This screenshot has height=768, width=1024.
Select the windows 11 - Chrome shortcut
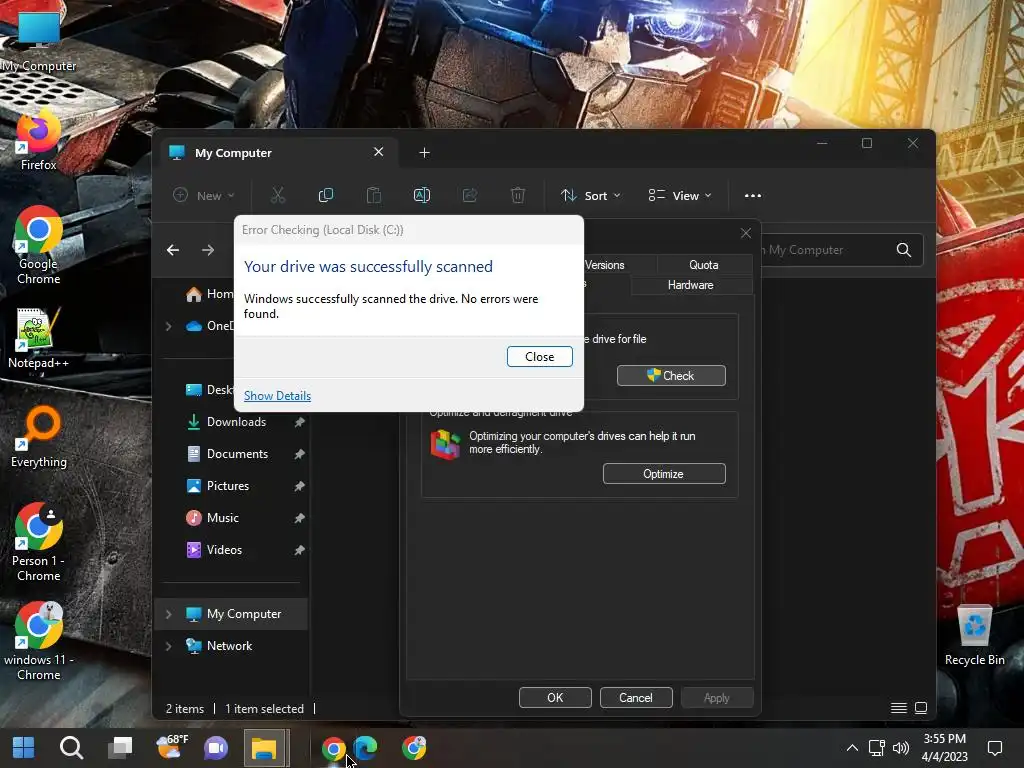pyautogui.click(x=39, y=641)
